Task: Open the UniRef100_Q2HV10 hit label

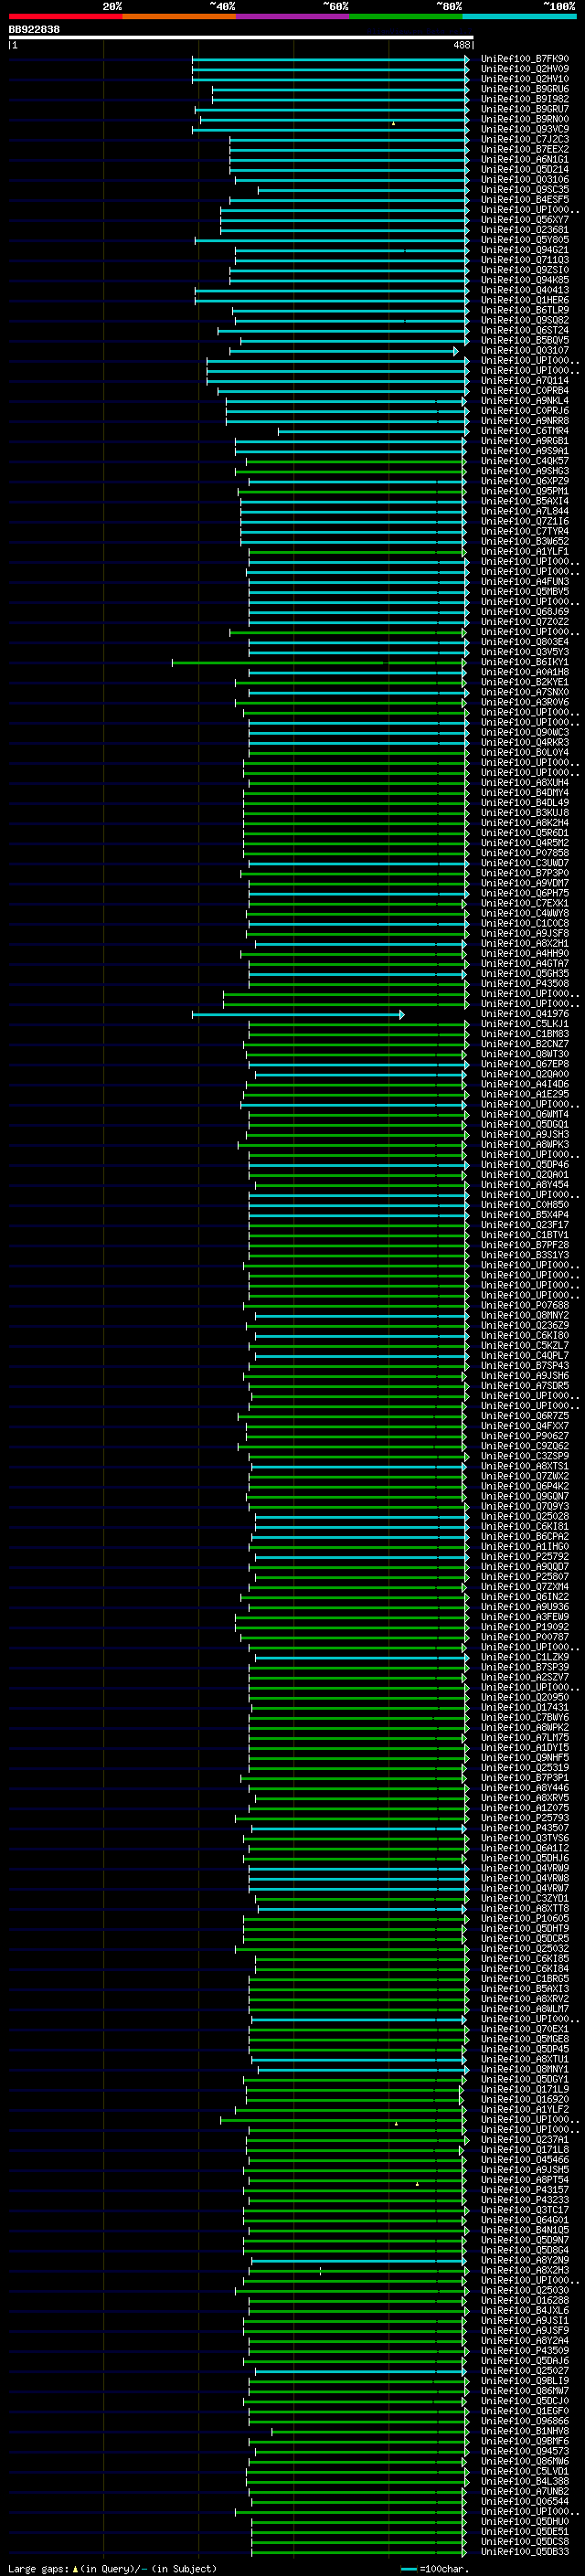Action: pos(525,79)
